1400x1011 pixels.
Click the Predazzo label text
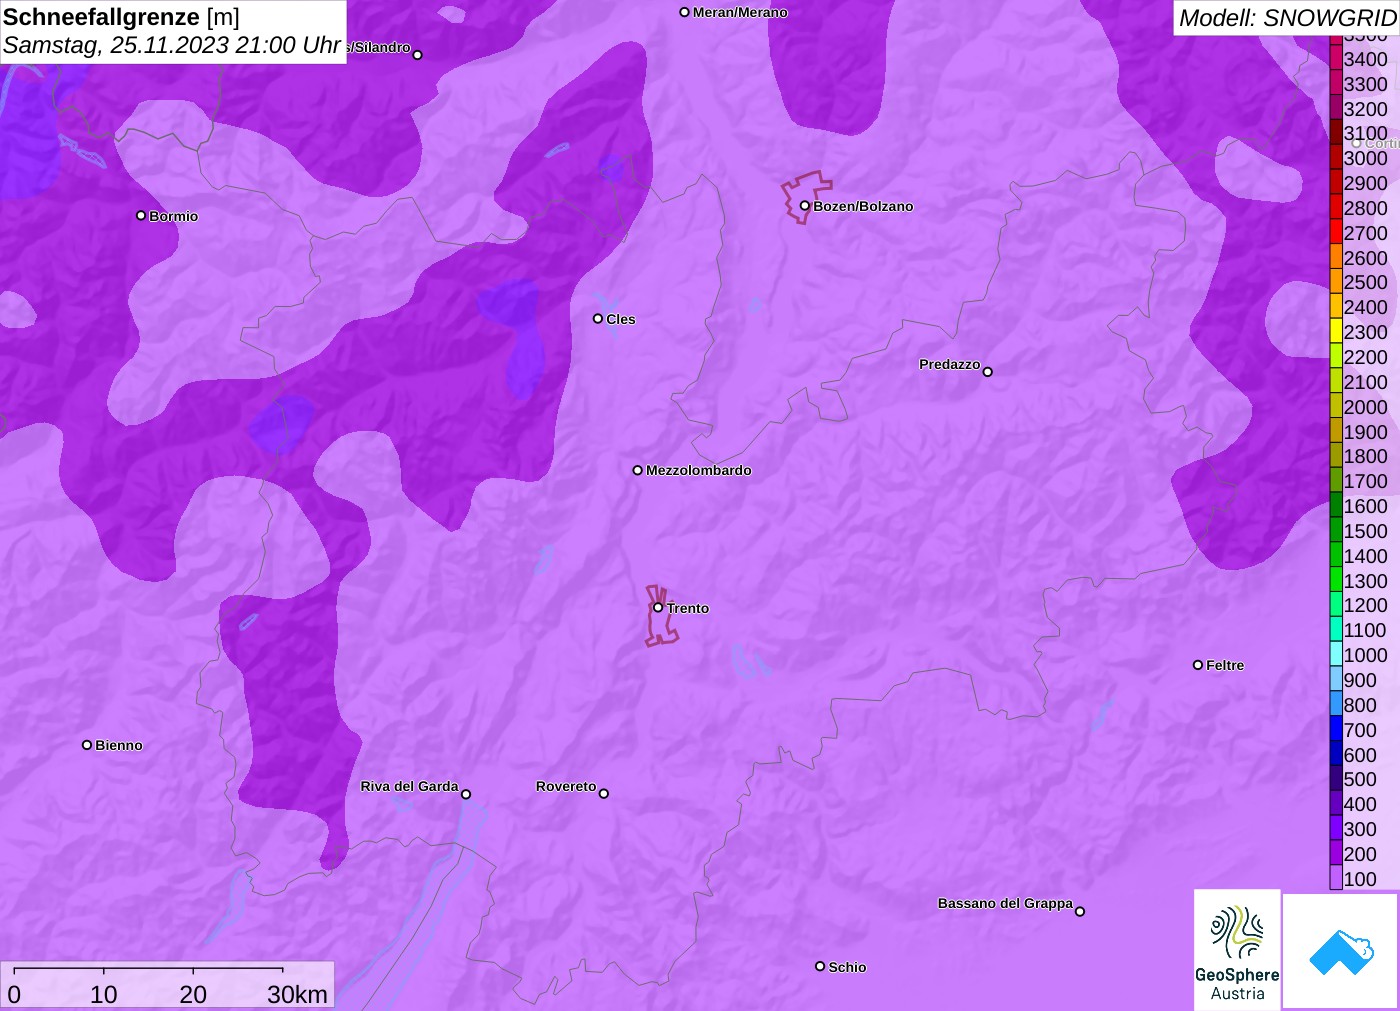point(949,364)
